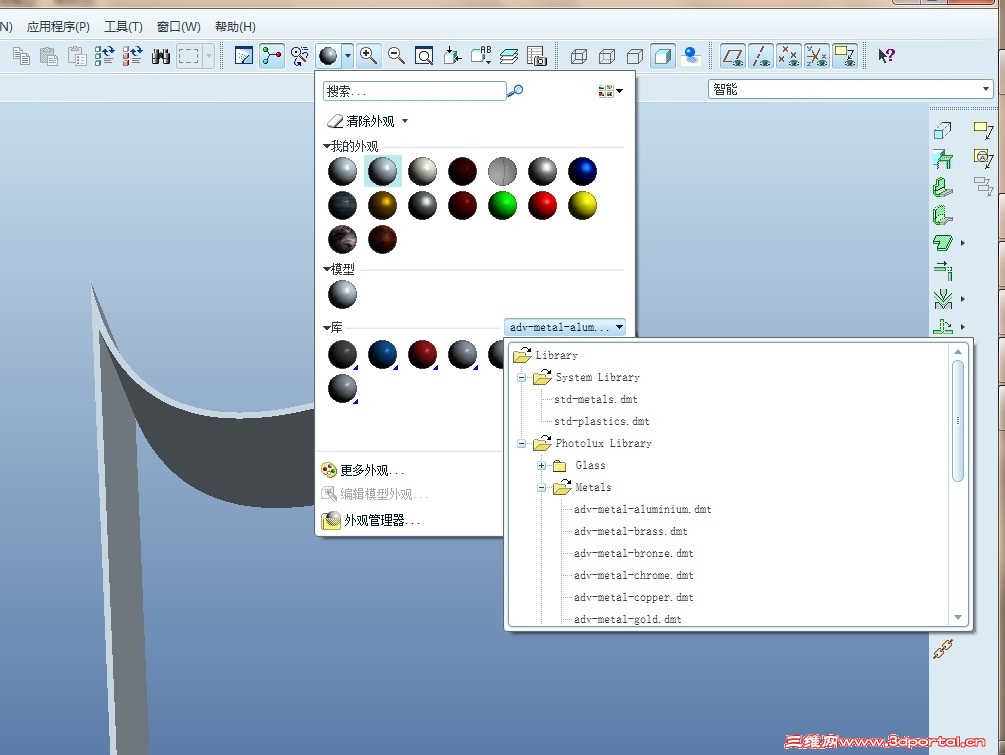Open the adv-metal-alum library dropdown
The width and height of the screenshot is (1005, 755).
click(565, 327)
